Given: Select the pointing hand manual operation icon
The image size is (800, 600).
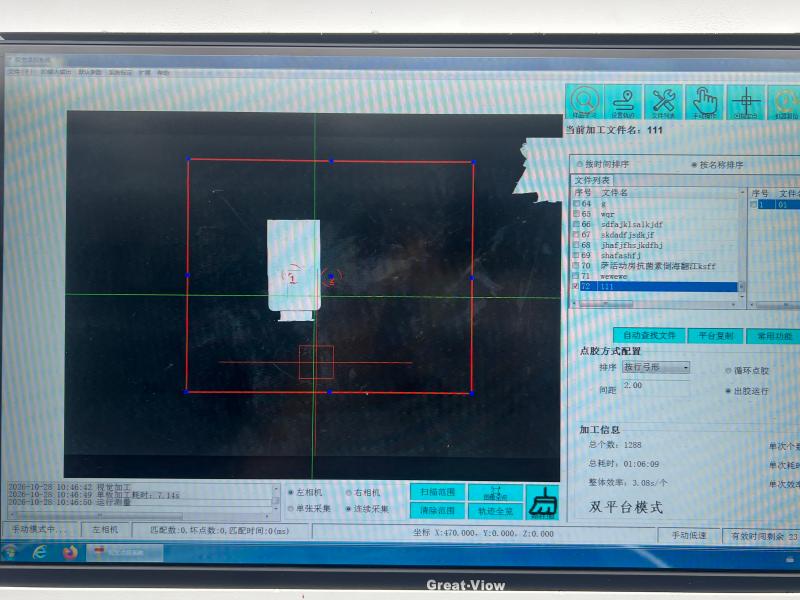Looking at the screenshot, I should [x=705, y=102].
